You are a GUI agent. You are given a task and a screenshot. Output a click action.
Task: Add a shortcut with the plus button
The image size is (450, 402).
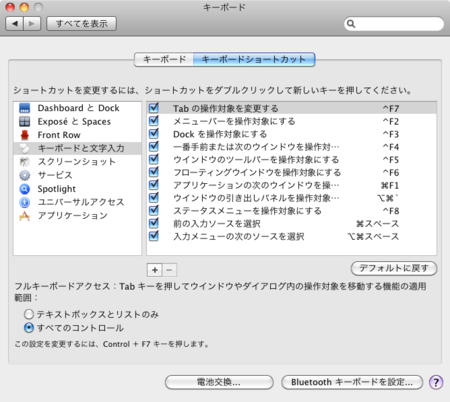[x=155, y=270]
